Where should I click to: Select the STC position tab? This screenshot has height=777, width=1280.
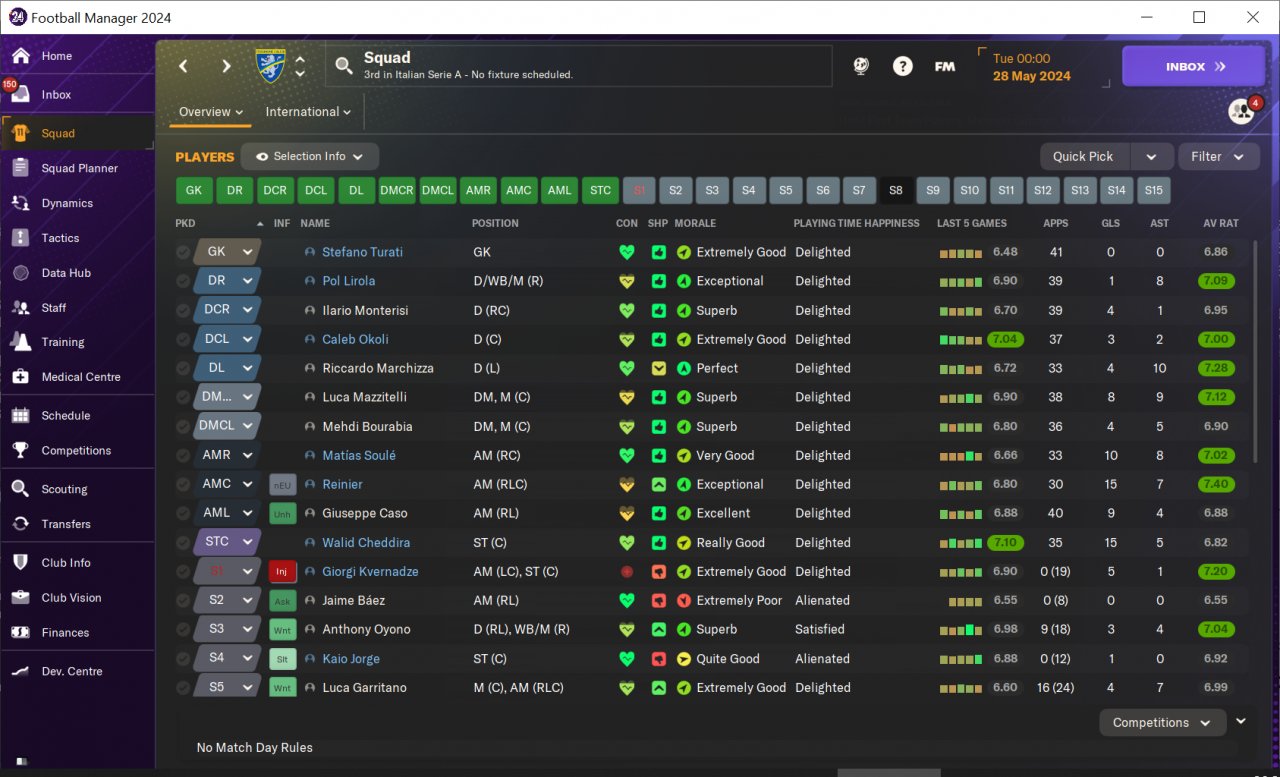(600, 190)
